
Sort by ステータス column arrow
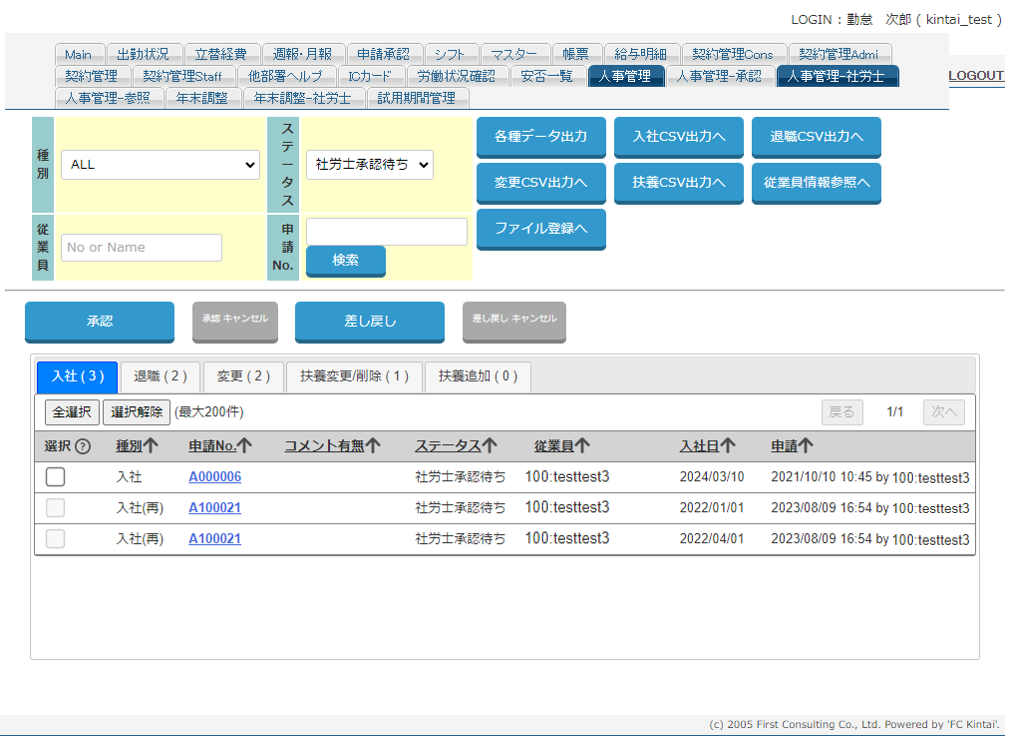[489, 447]
